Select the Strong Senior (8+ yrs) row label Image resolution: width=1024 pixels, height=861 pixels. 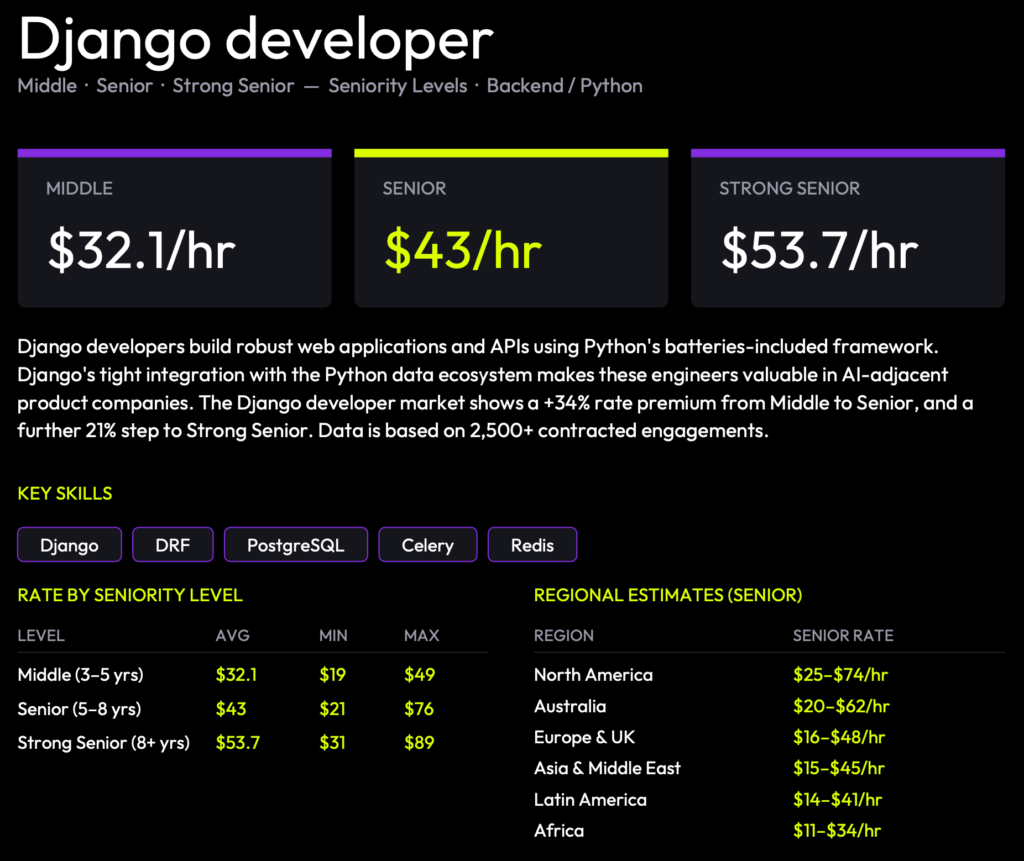[x=104, y=743]
